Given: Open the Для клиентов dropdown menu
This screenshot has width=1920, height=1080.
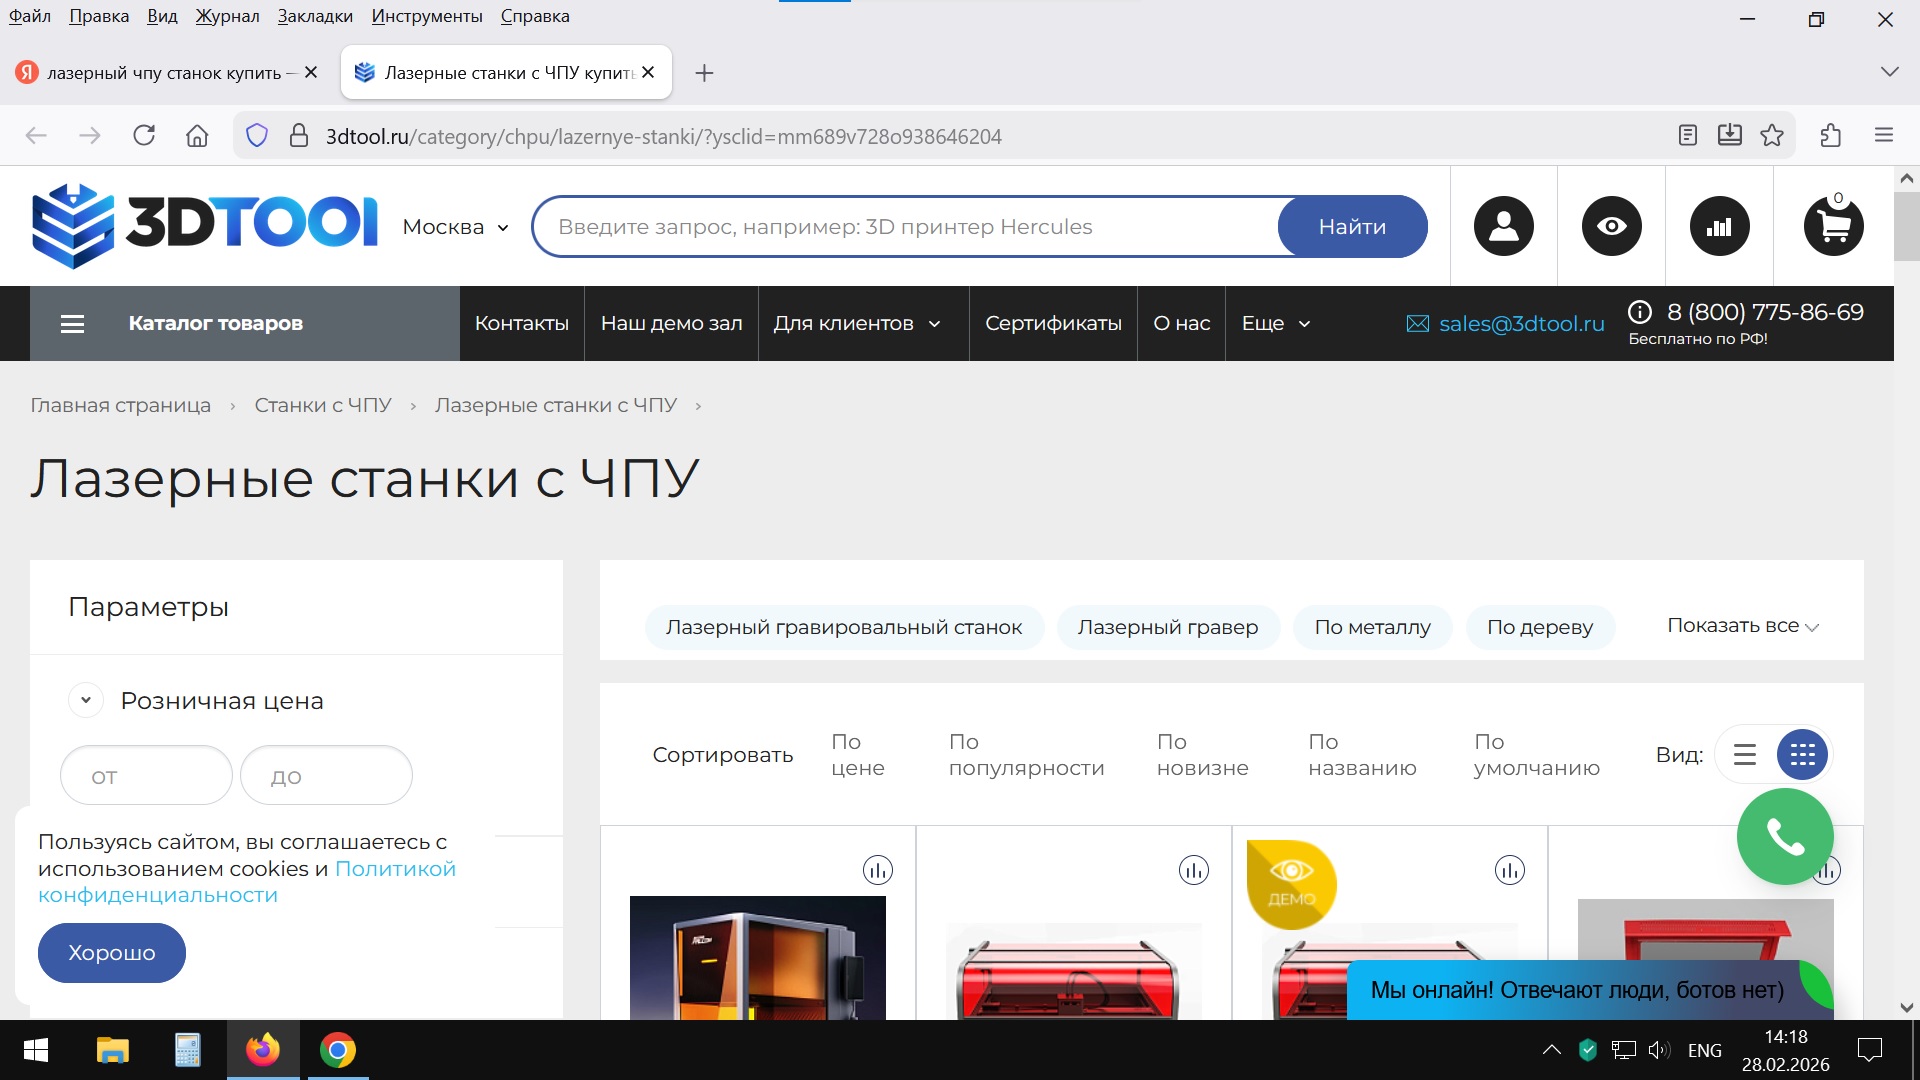Looking at the screenshot, I should [857, 324].
